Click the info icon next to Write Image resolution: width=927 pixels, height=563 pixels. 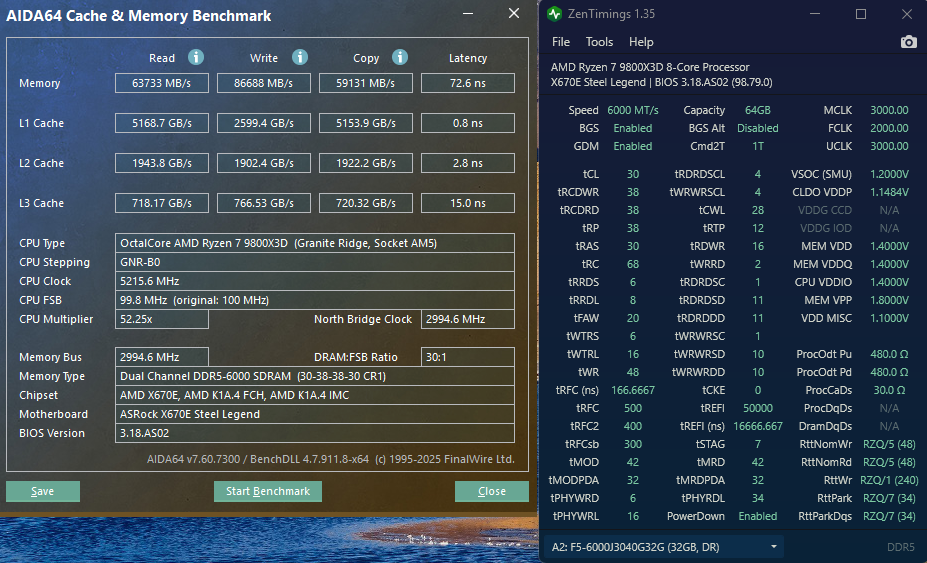pos(300,57)
